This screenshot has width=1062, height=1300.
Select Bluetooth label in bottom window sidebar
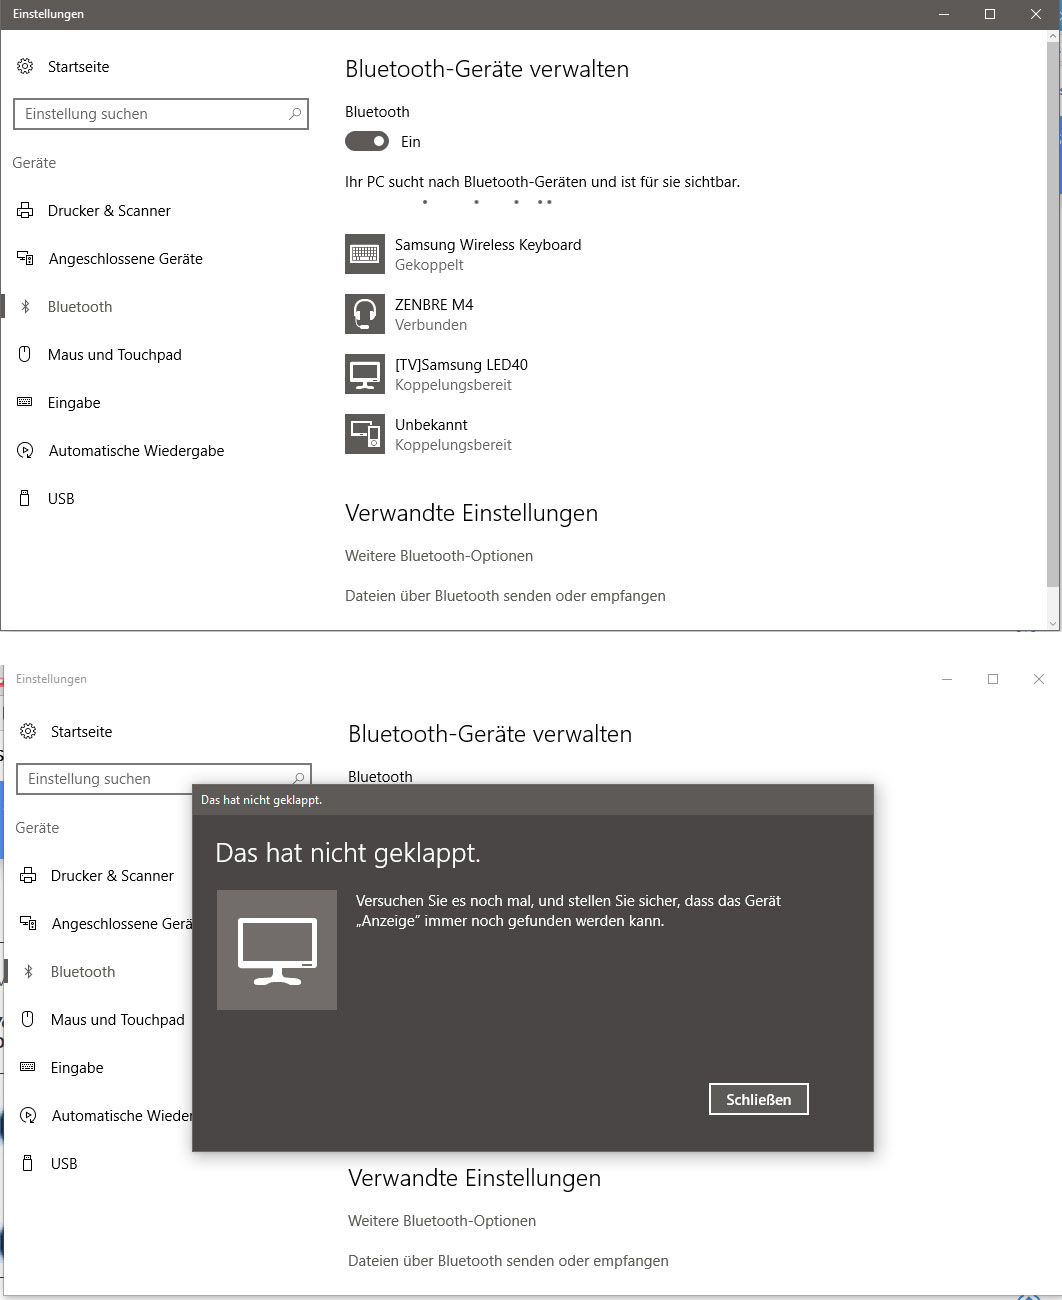(83, 972)
